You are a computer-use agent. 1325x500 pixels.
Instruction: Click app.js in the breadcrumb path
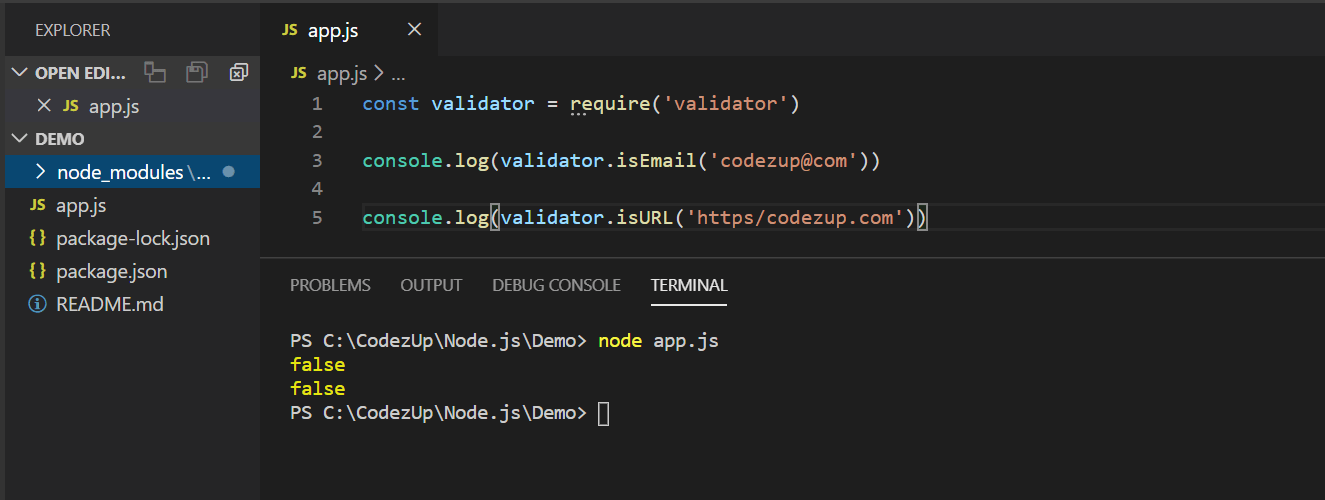tap(342, 73)
